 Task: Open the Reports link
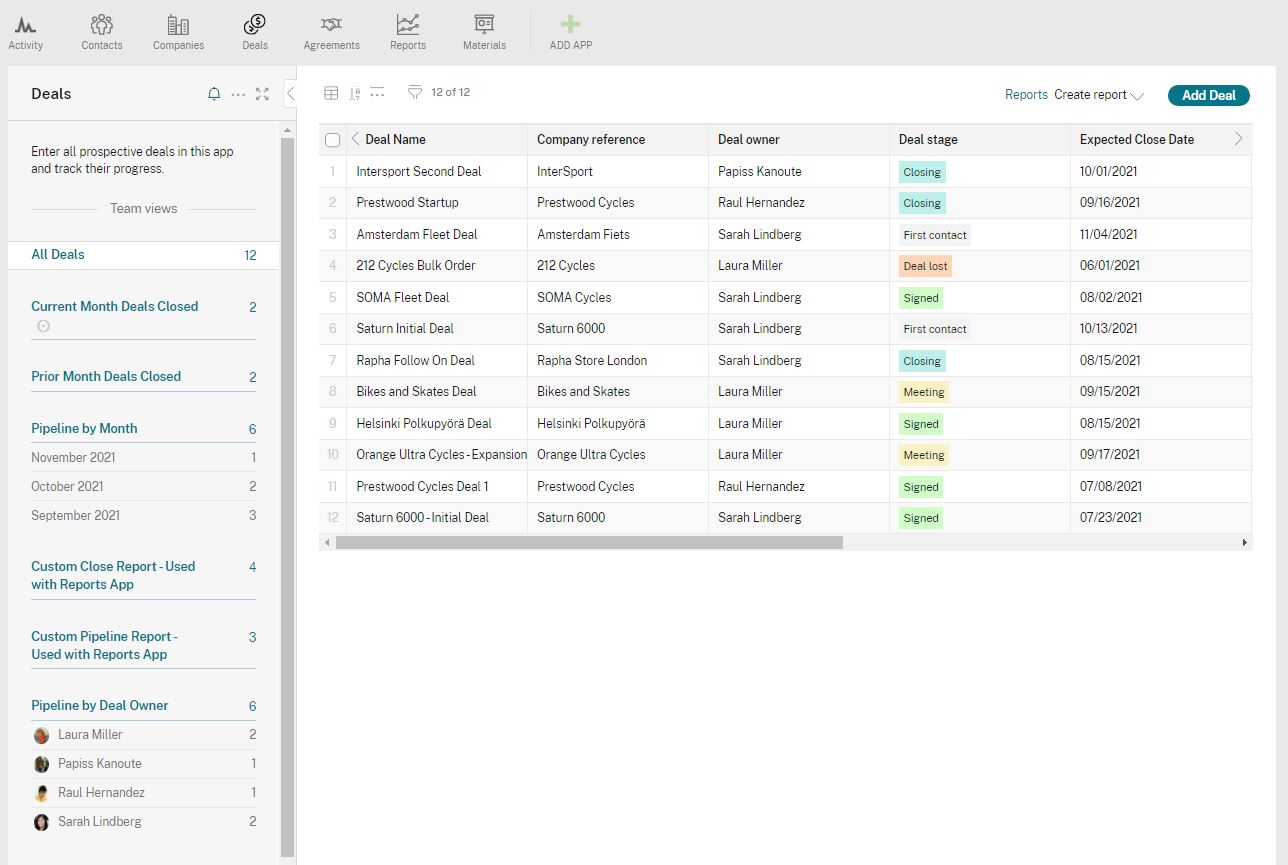pos(1026,95)
